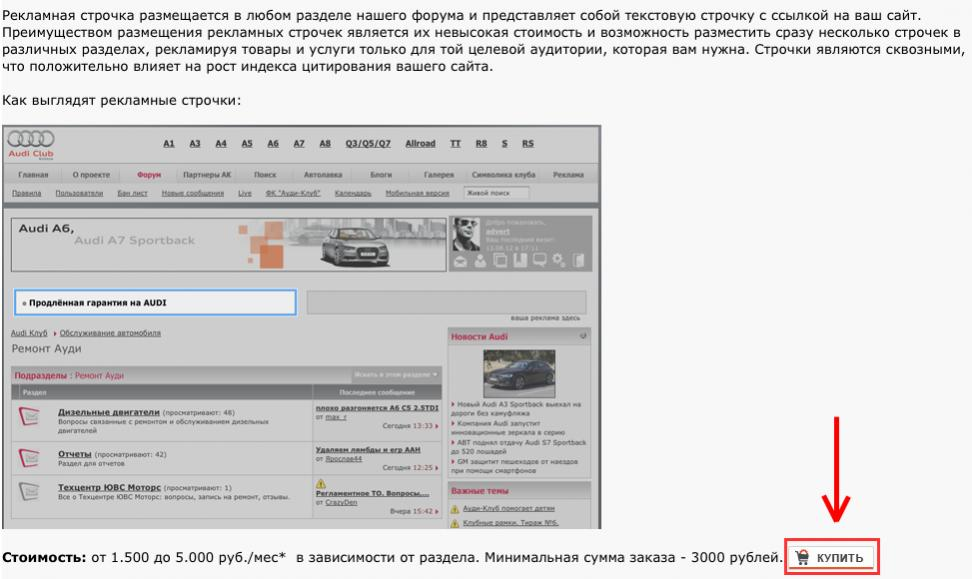Screen dimensions: 972x579
Task: Open the Символика клуба tab
Action: (503, 175)
